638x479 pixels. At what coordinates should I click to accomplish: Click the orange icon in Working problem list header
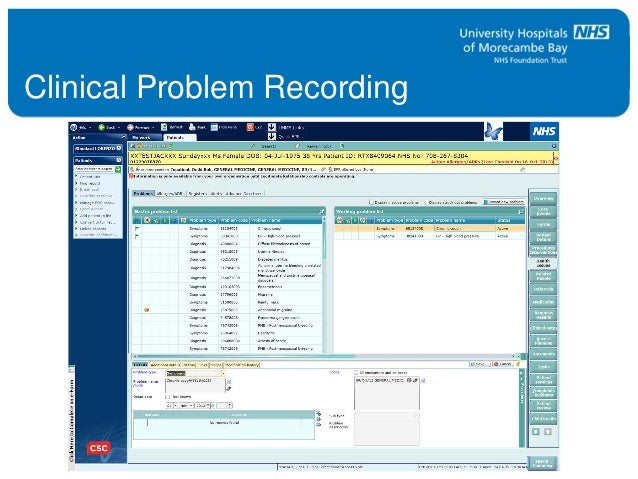(339, 220)
